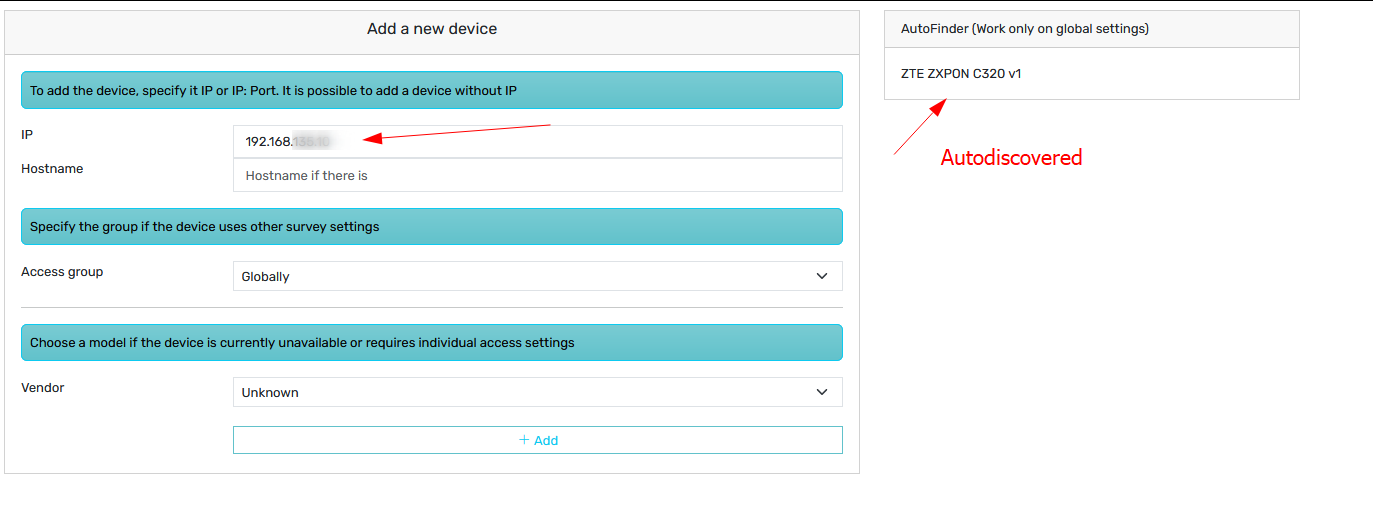Click the IP field label
The height and width of the screenshot is (507, 1373).
coord(28,134)
